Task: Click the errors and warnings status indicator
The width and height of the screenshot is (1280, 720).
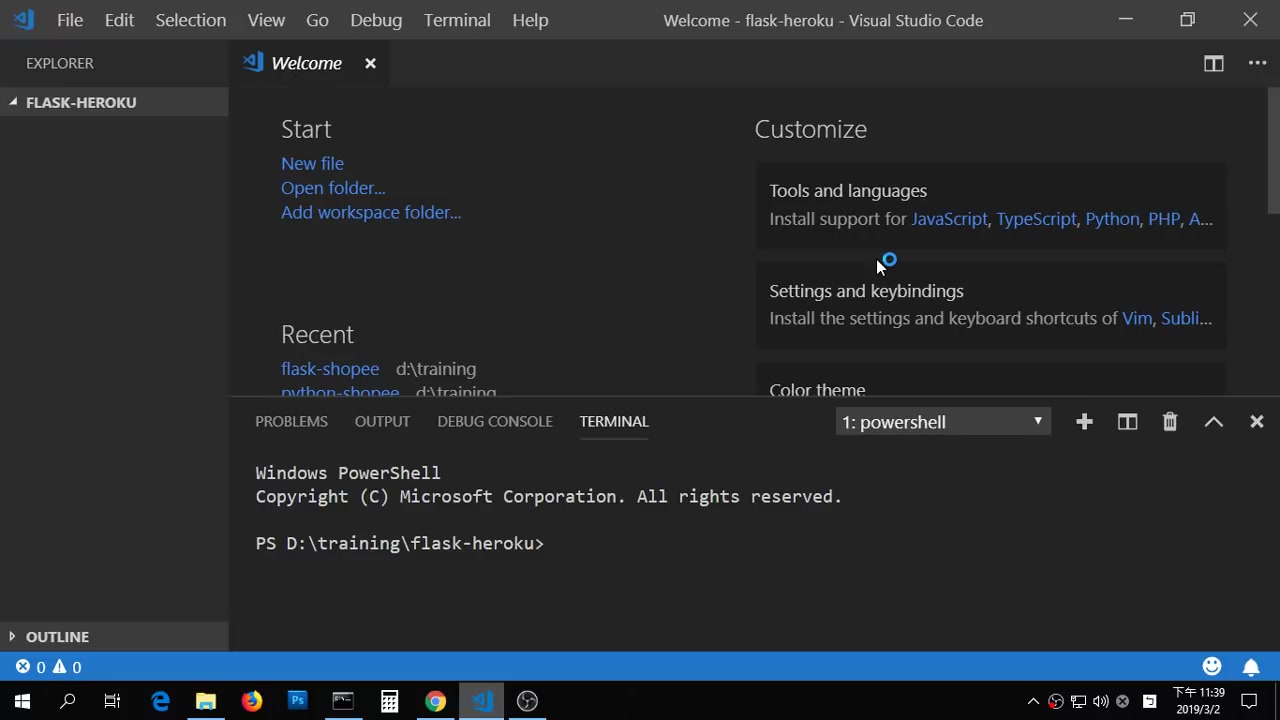Action: click(48, 667)
